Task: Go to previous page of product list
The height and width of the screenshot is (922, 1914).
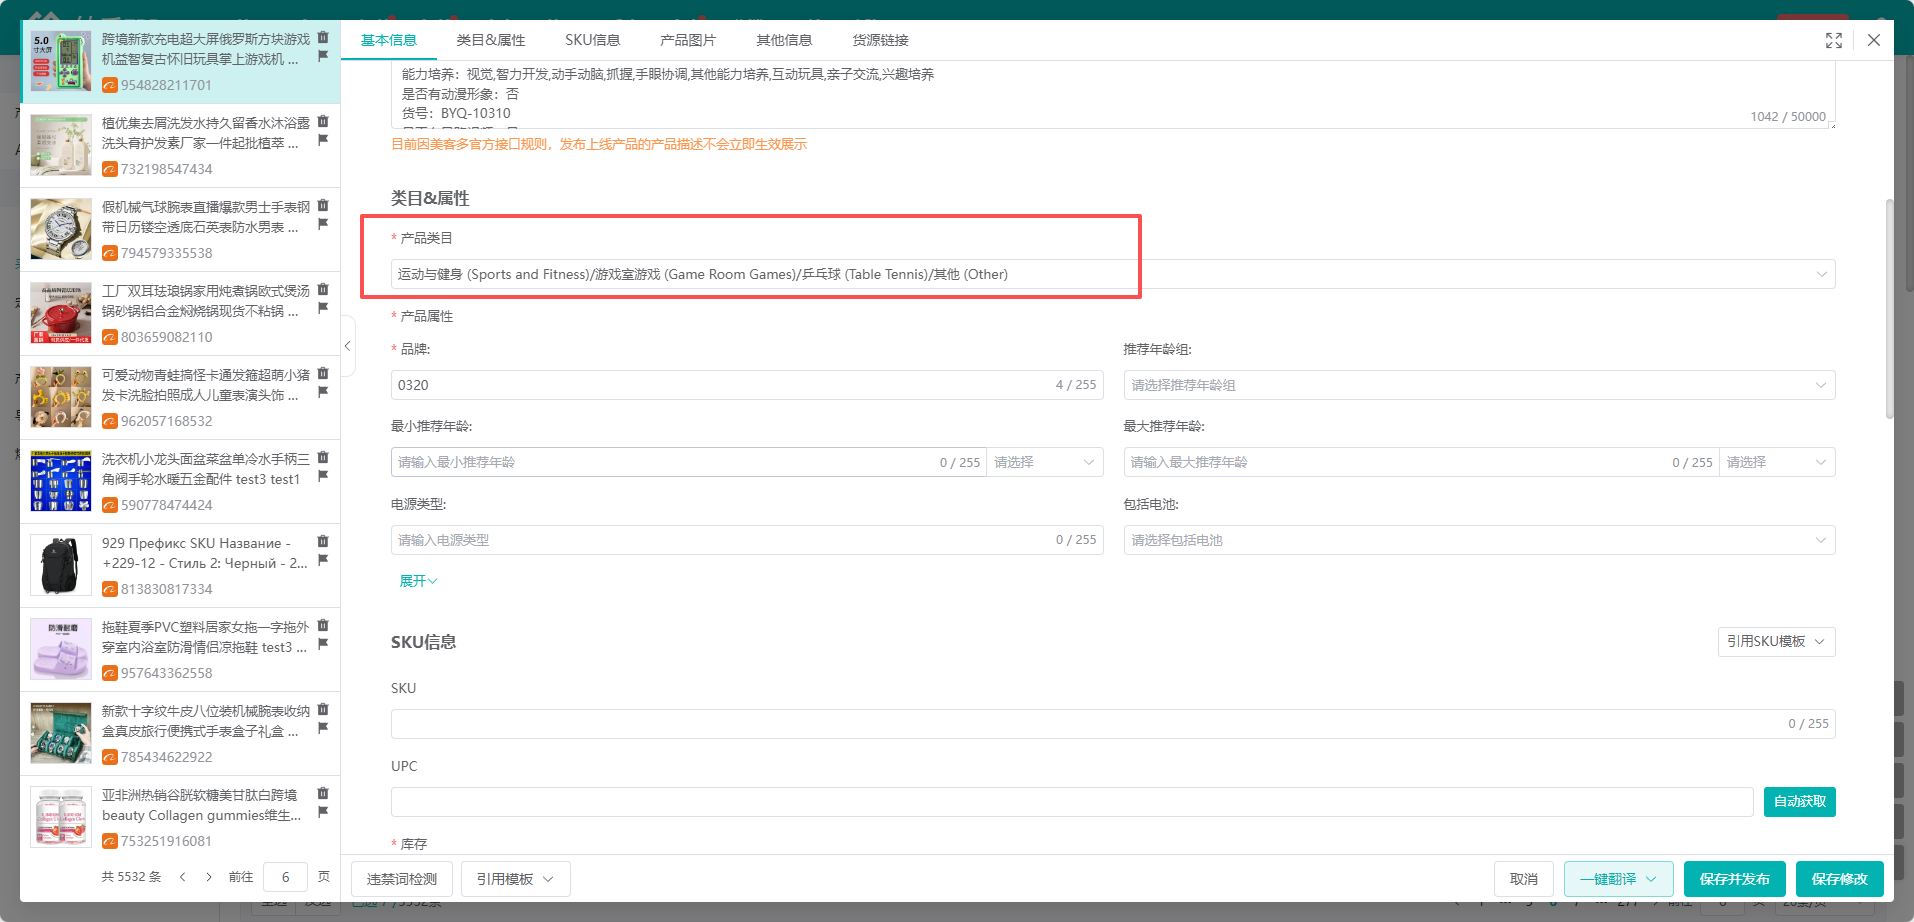Action: point(182,877)
